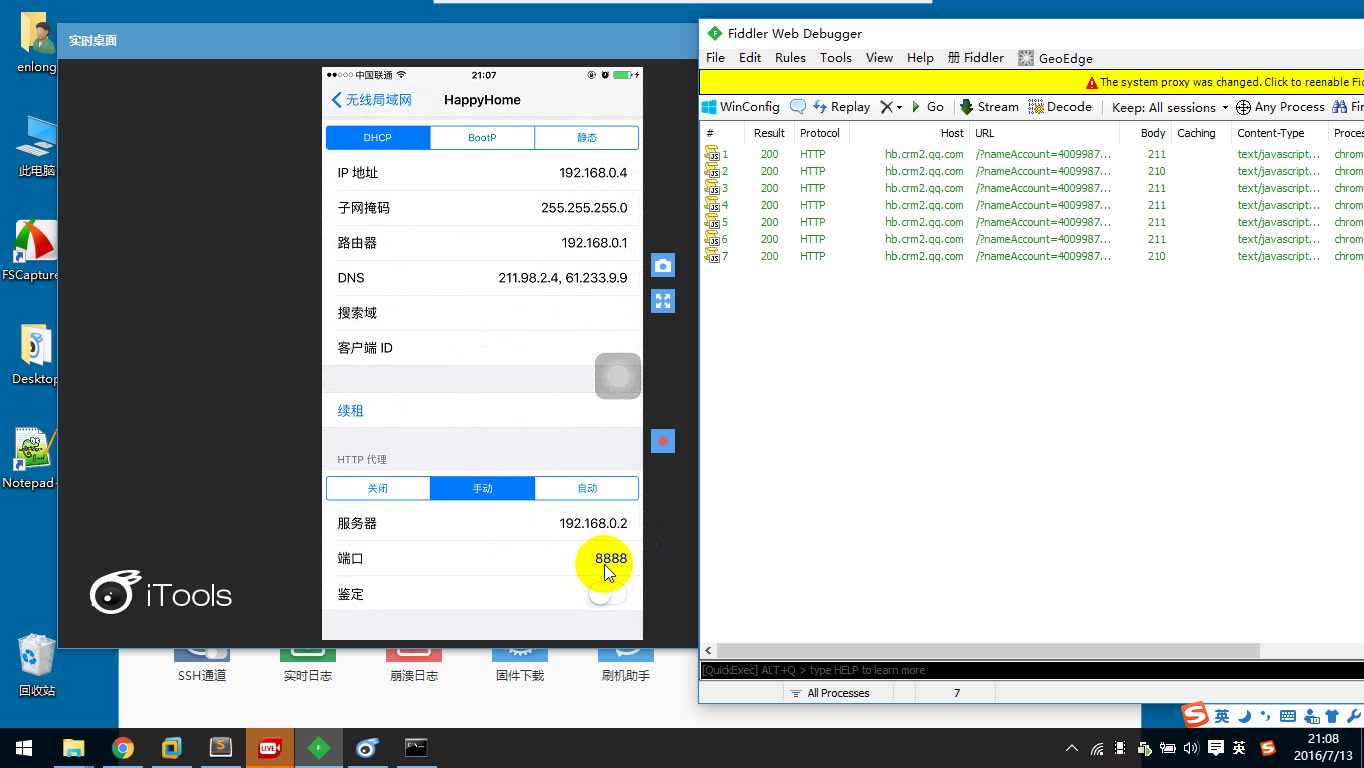The height and width of the screenshot is (768, 1364).
Task: Select the BootP tab on phone
Action: point(482,138)
